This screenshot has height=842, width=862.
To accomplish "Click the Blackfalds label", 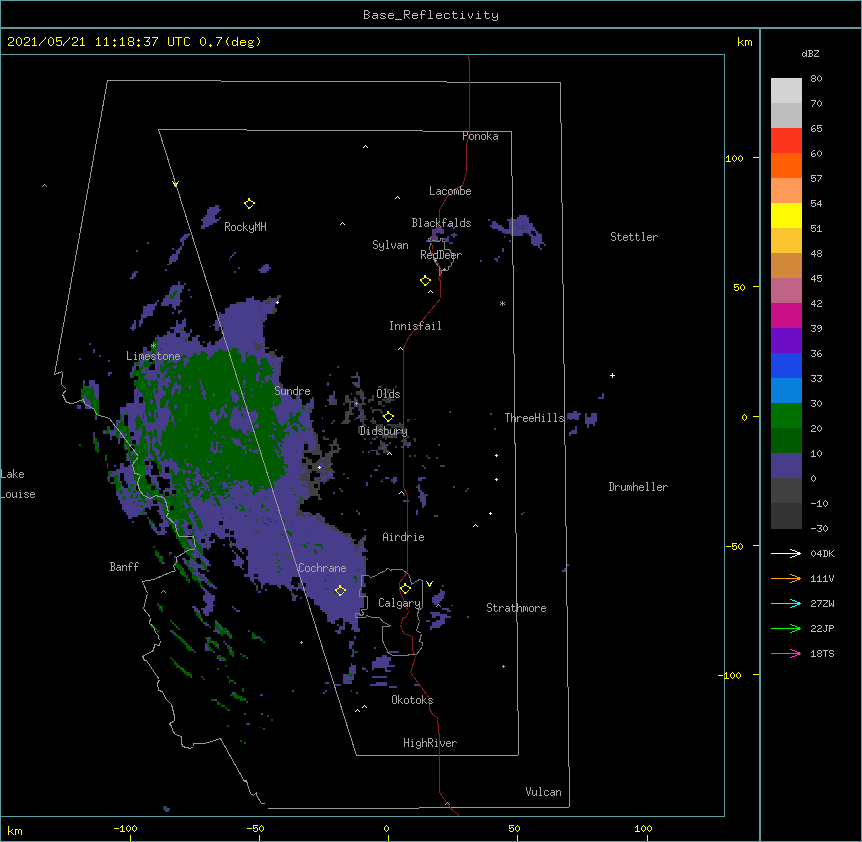I will 441,223.
